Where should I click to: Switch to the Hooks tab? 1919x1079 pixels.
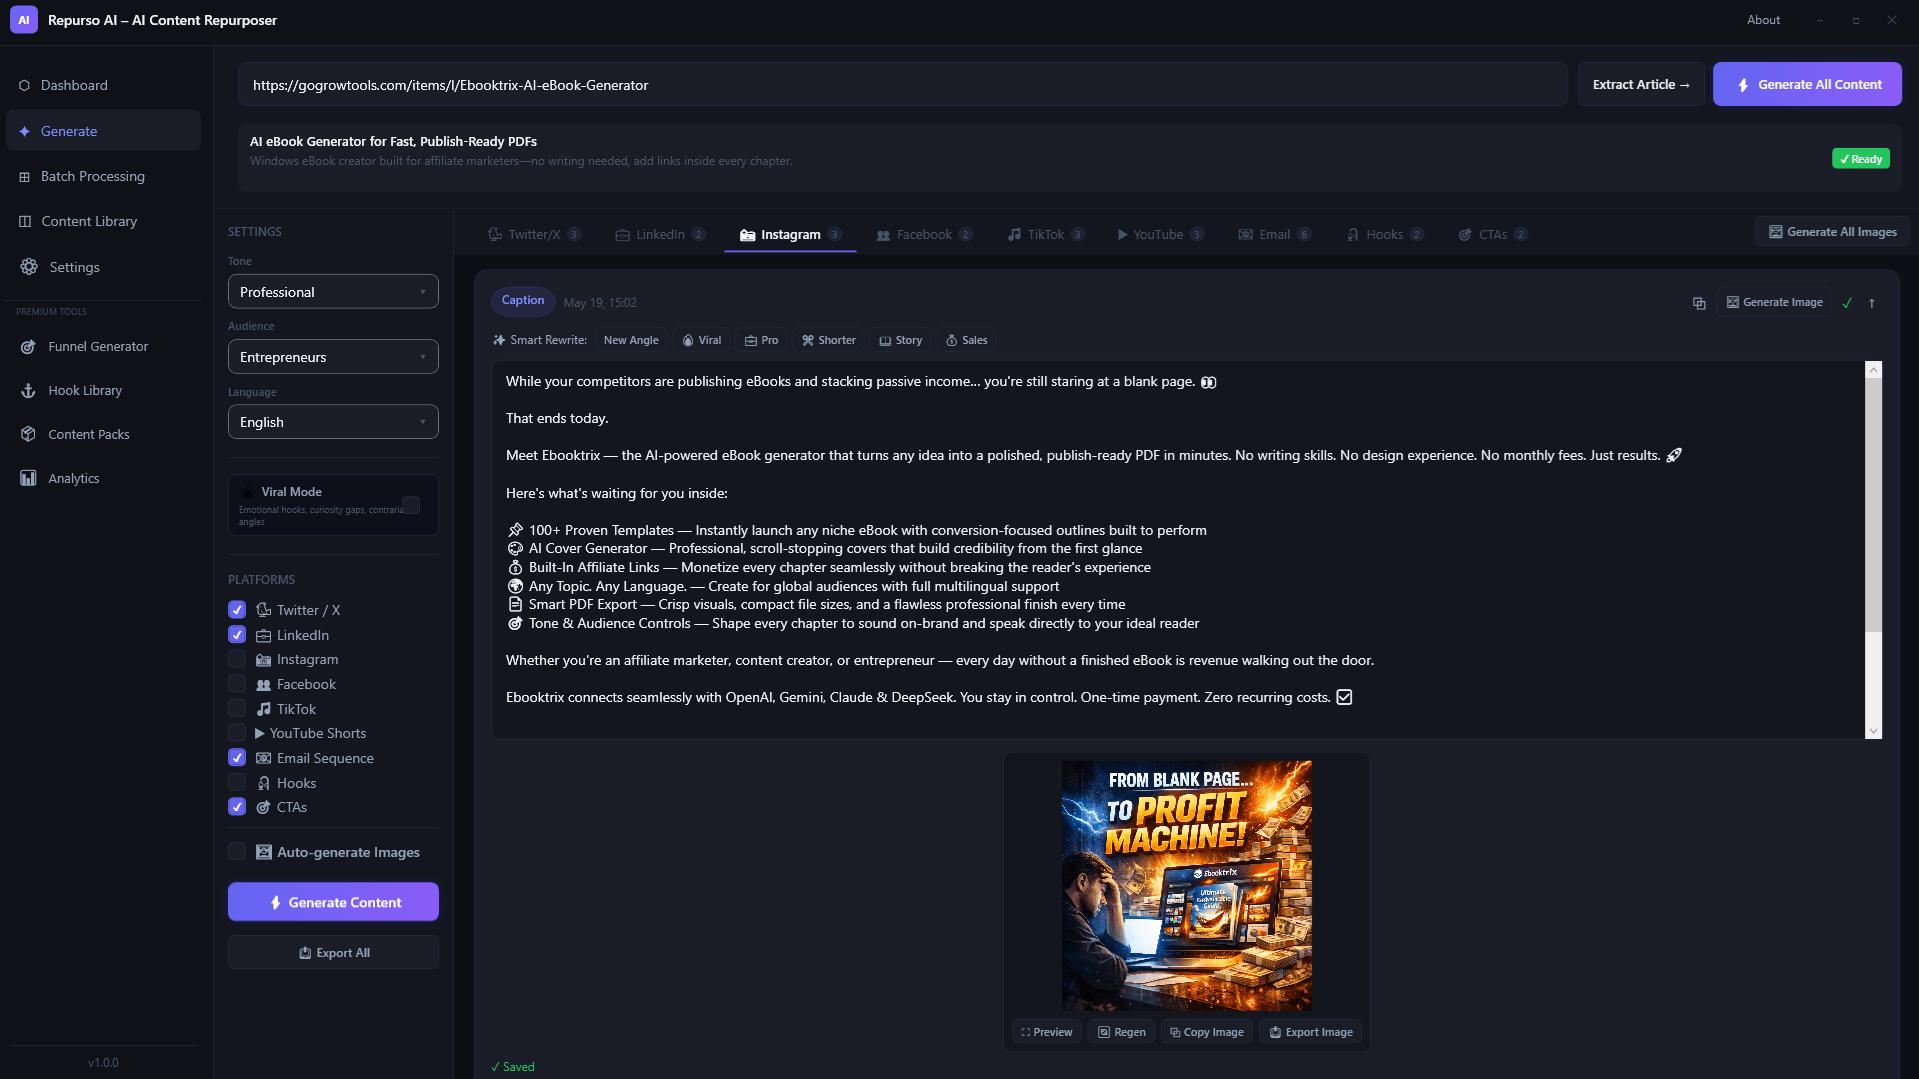click(x=1384, y=234)
